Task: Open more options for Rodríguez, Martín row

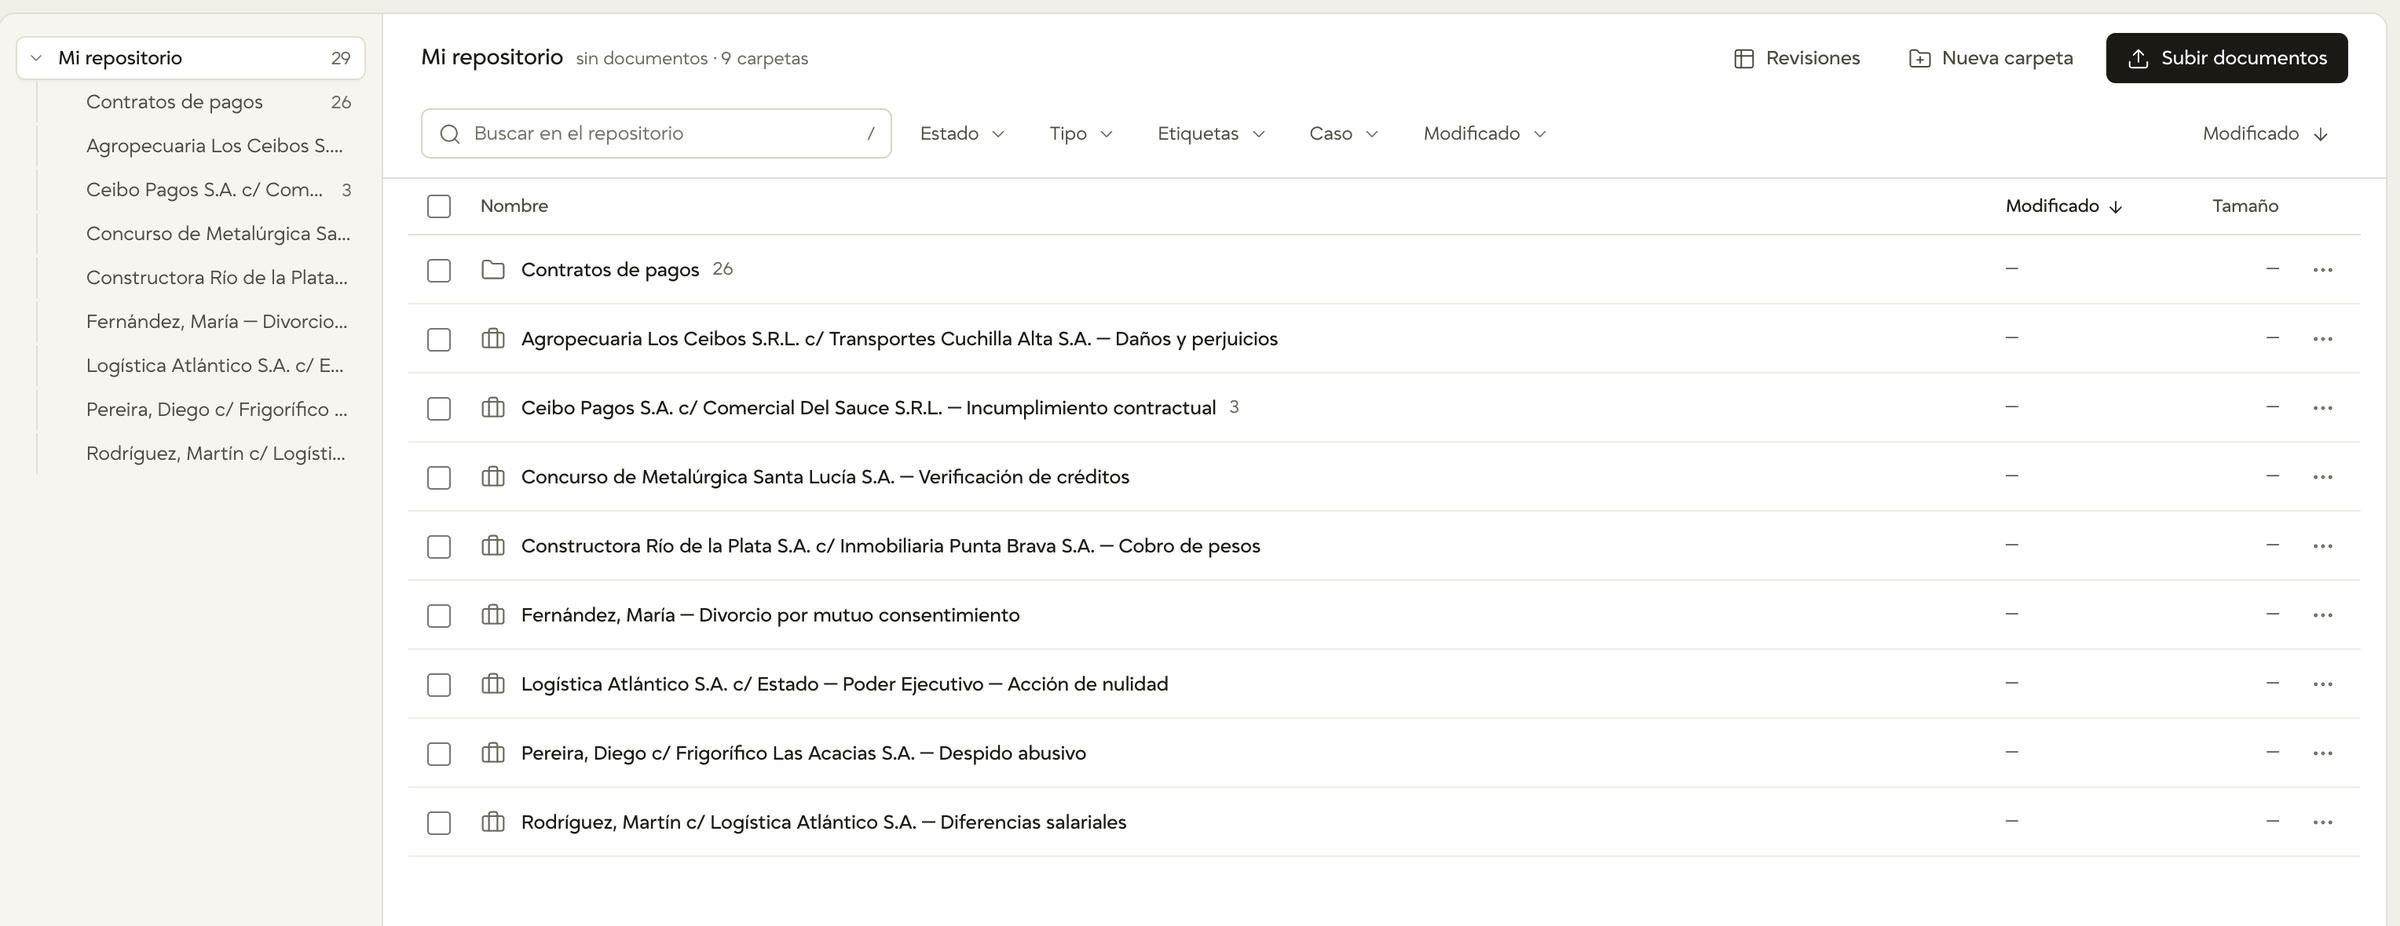Action: (2322, 822)
